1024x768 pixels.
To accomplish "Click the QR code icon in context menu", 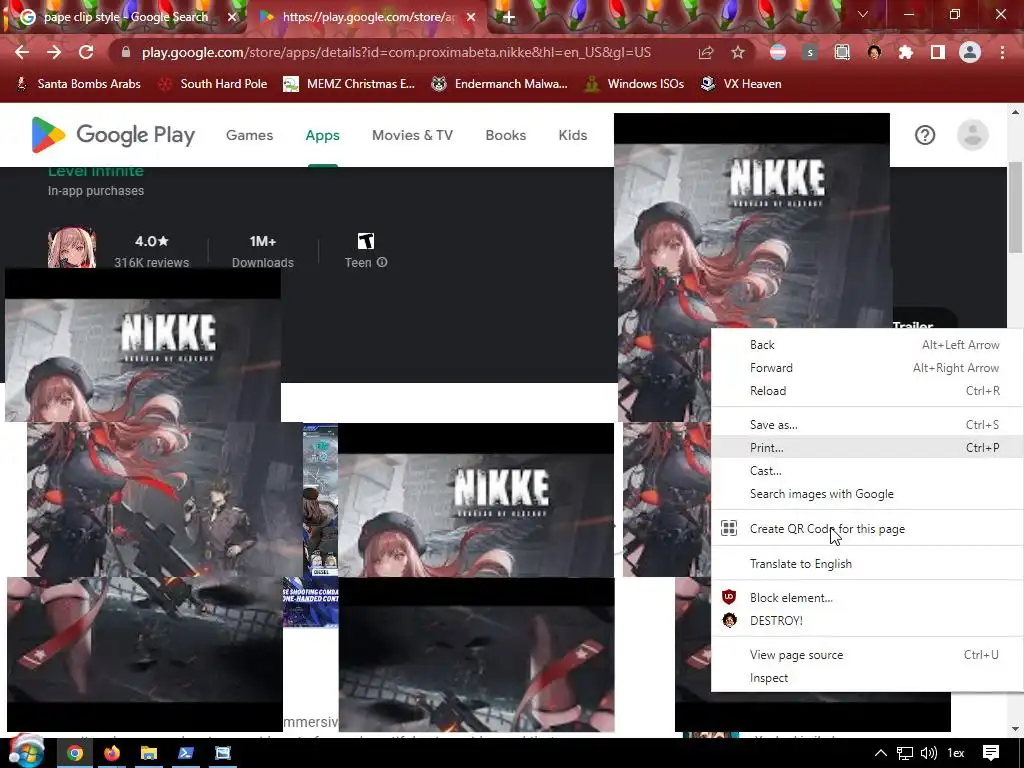I will [729, 528].
